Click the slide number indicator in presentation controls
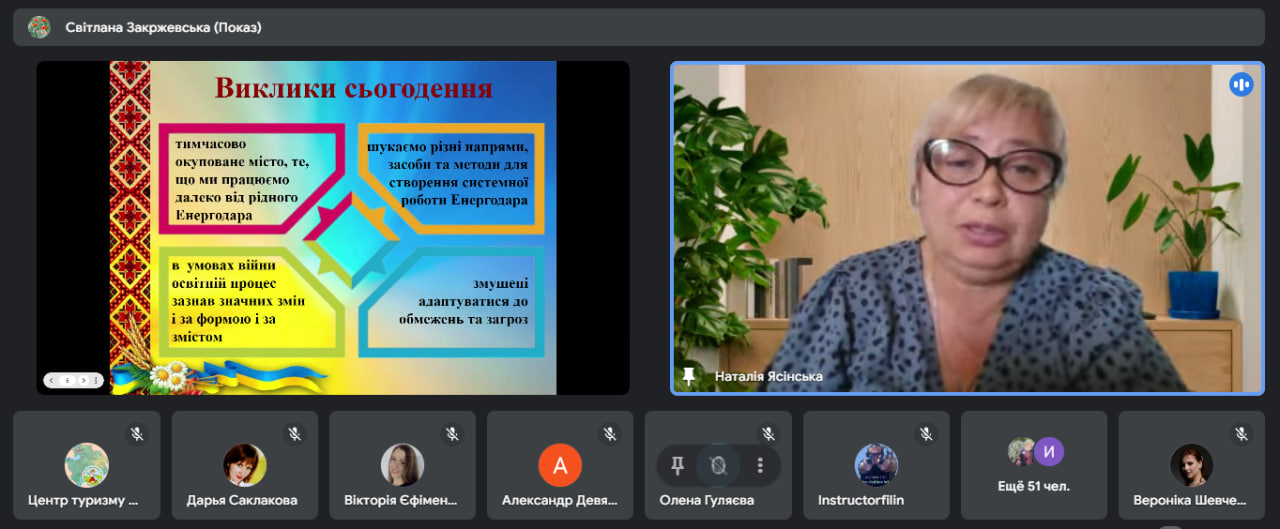 (68, 380)
